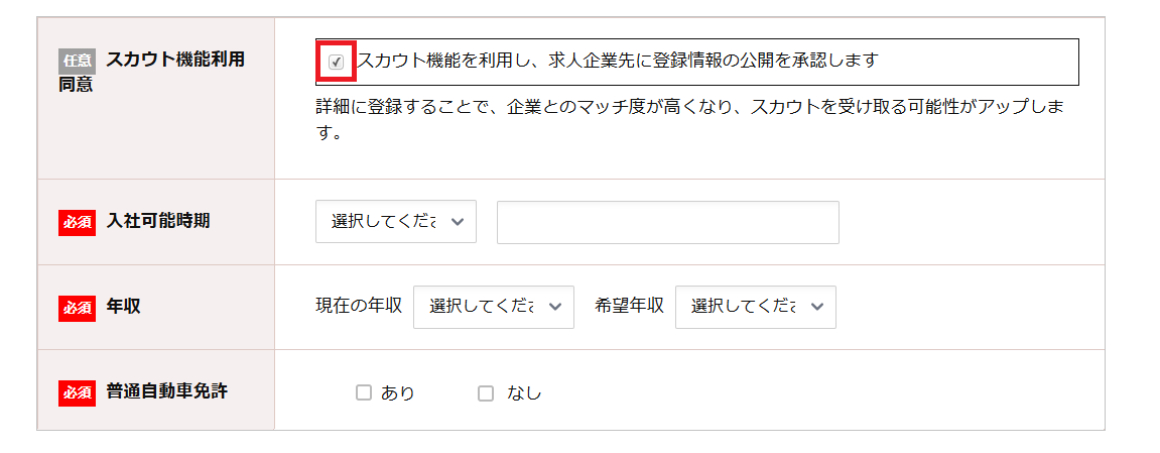Click the red 必須 badge beside 入社可能時期
Screen dimensions: 1160x453
[x=77, y=222]
